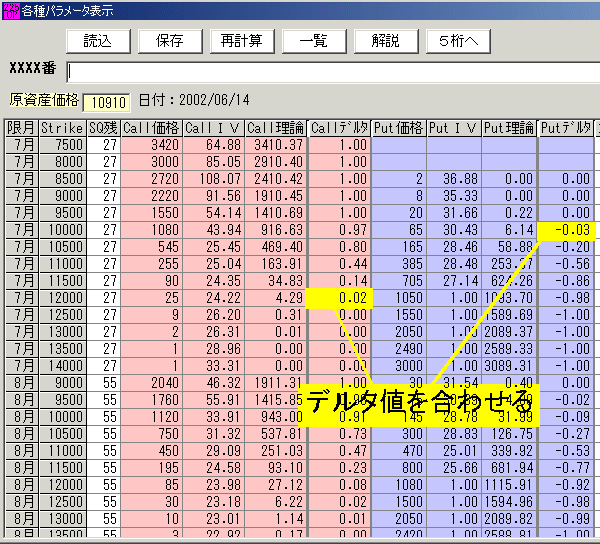This screenshot has height=544, width=600.
Task: Select the Call理論 column header
Action: pos(276,128)
